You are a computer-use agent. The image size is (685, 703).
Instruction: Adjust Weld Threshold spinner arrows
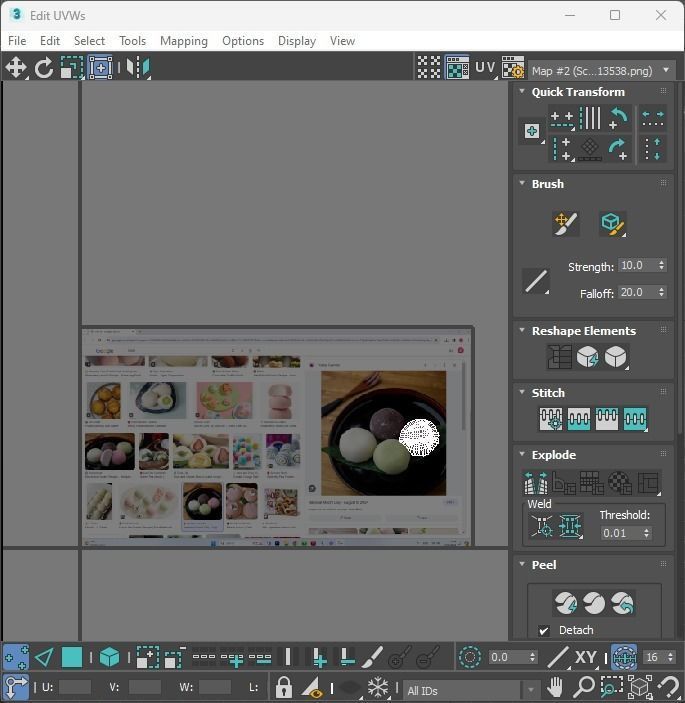(x=646, y=533)
